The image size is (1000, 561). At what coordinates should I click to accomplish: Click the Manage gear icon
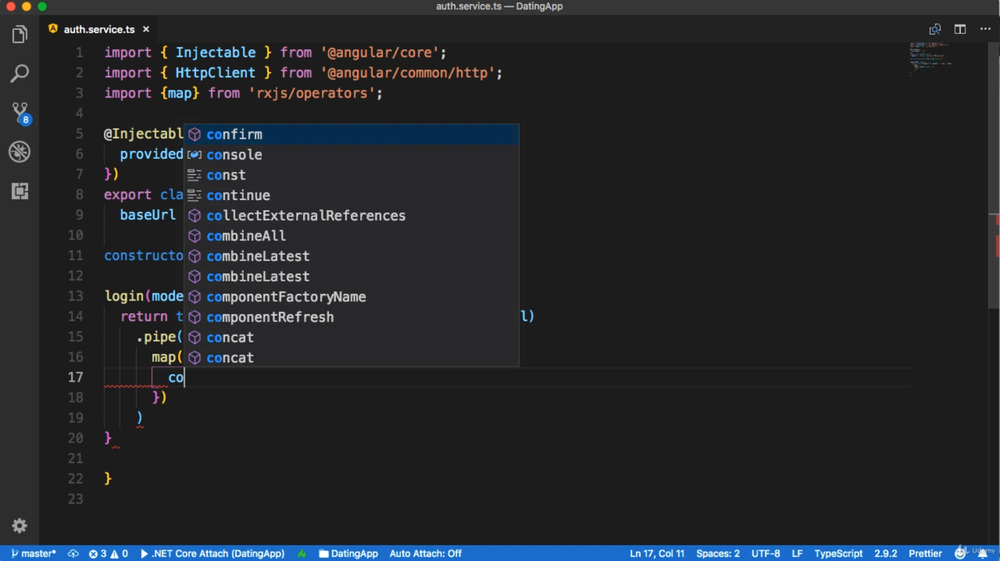tap(19, 526)
